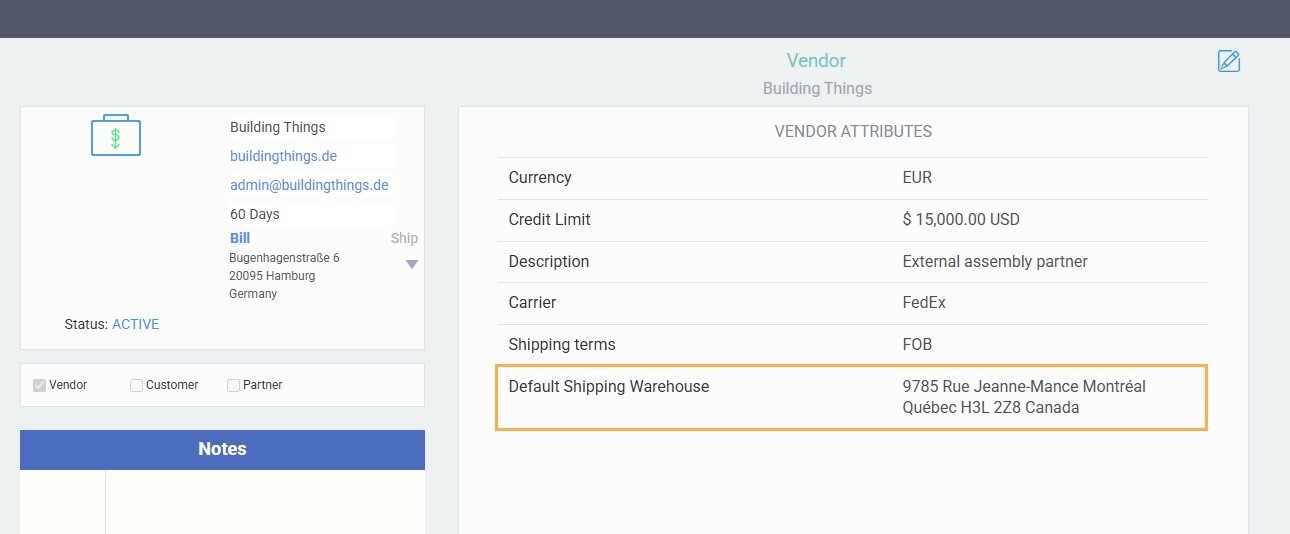Open the buildingthings.de website link

283,156
